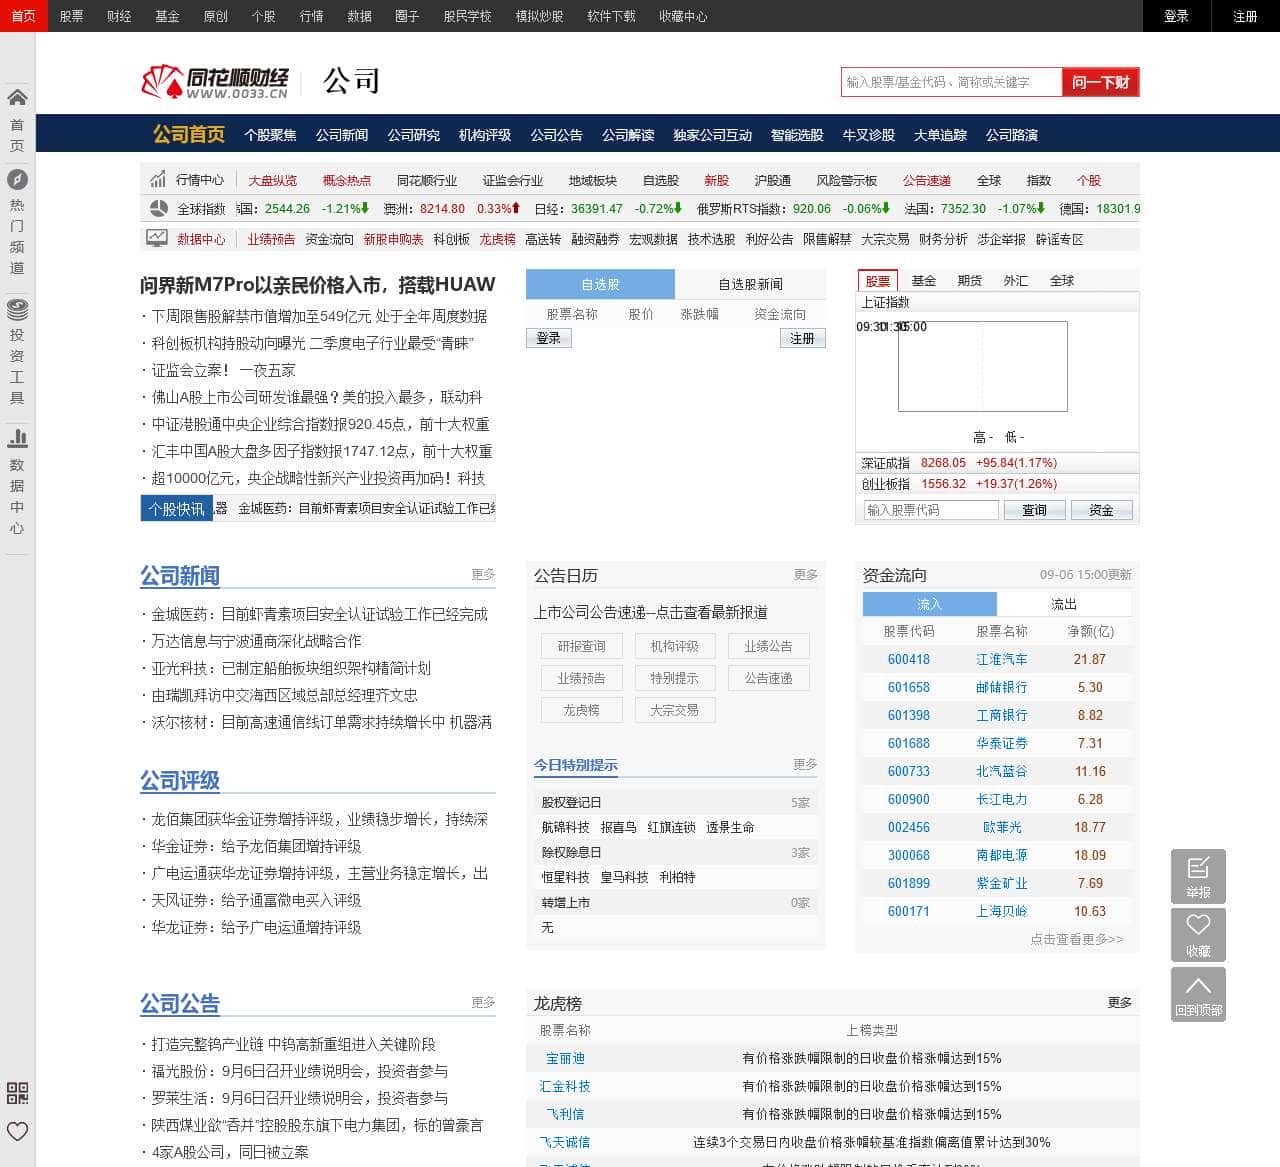This screenshot has width=1280, height=1167.
Task: Open 热门频道 compass icon in sidebar
Action: point(16,180)
